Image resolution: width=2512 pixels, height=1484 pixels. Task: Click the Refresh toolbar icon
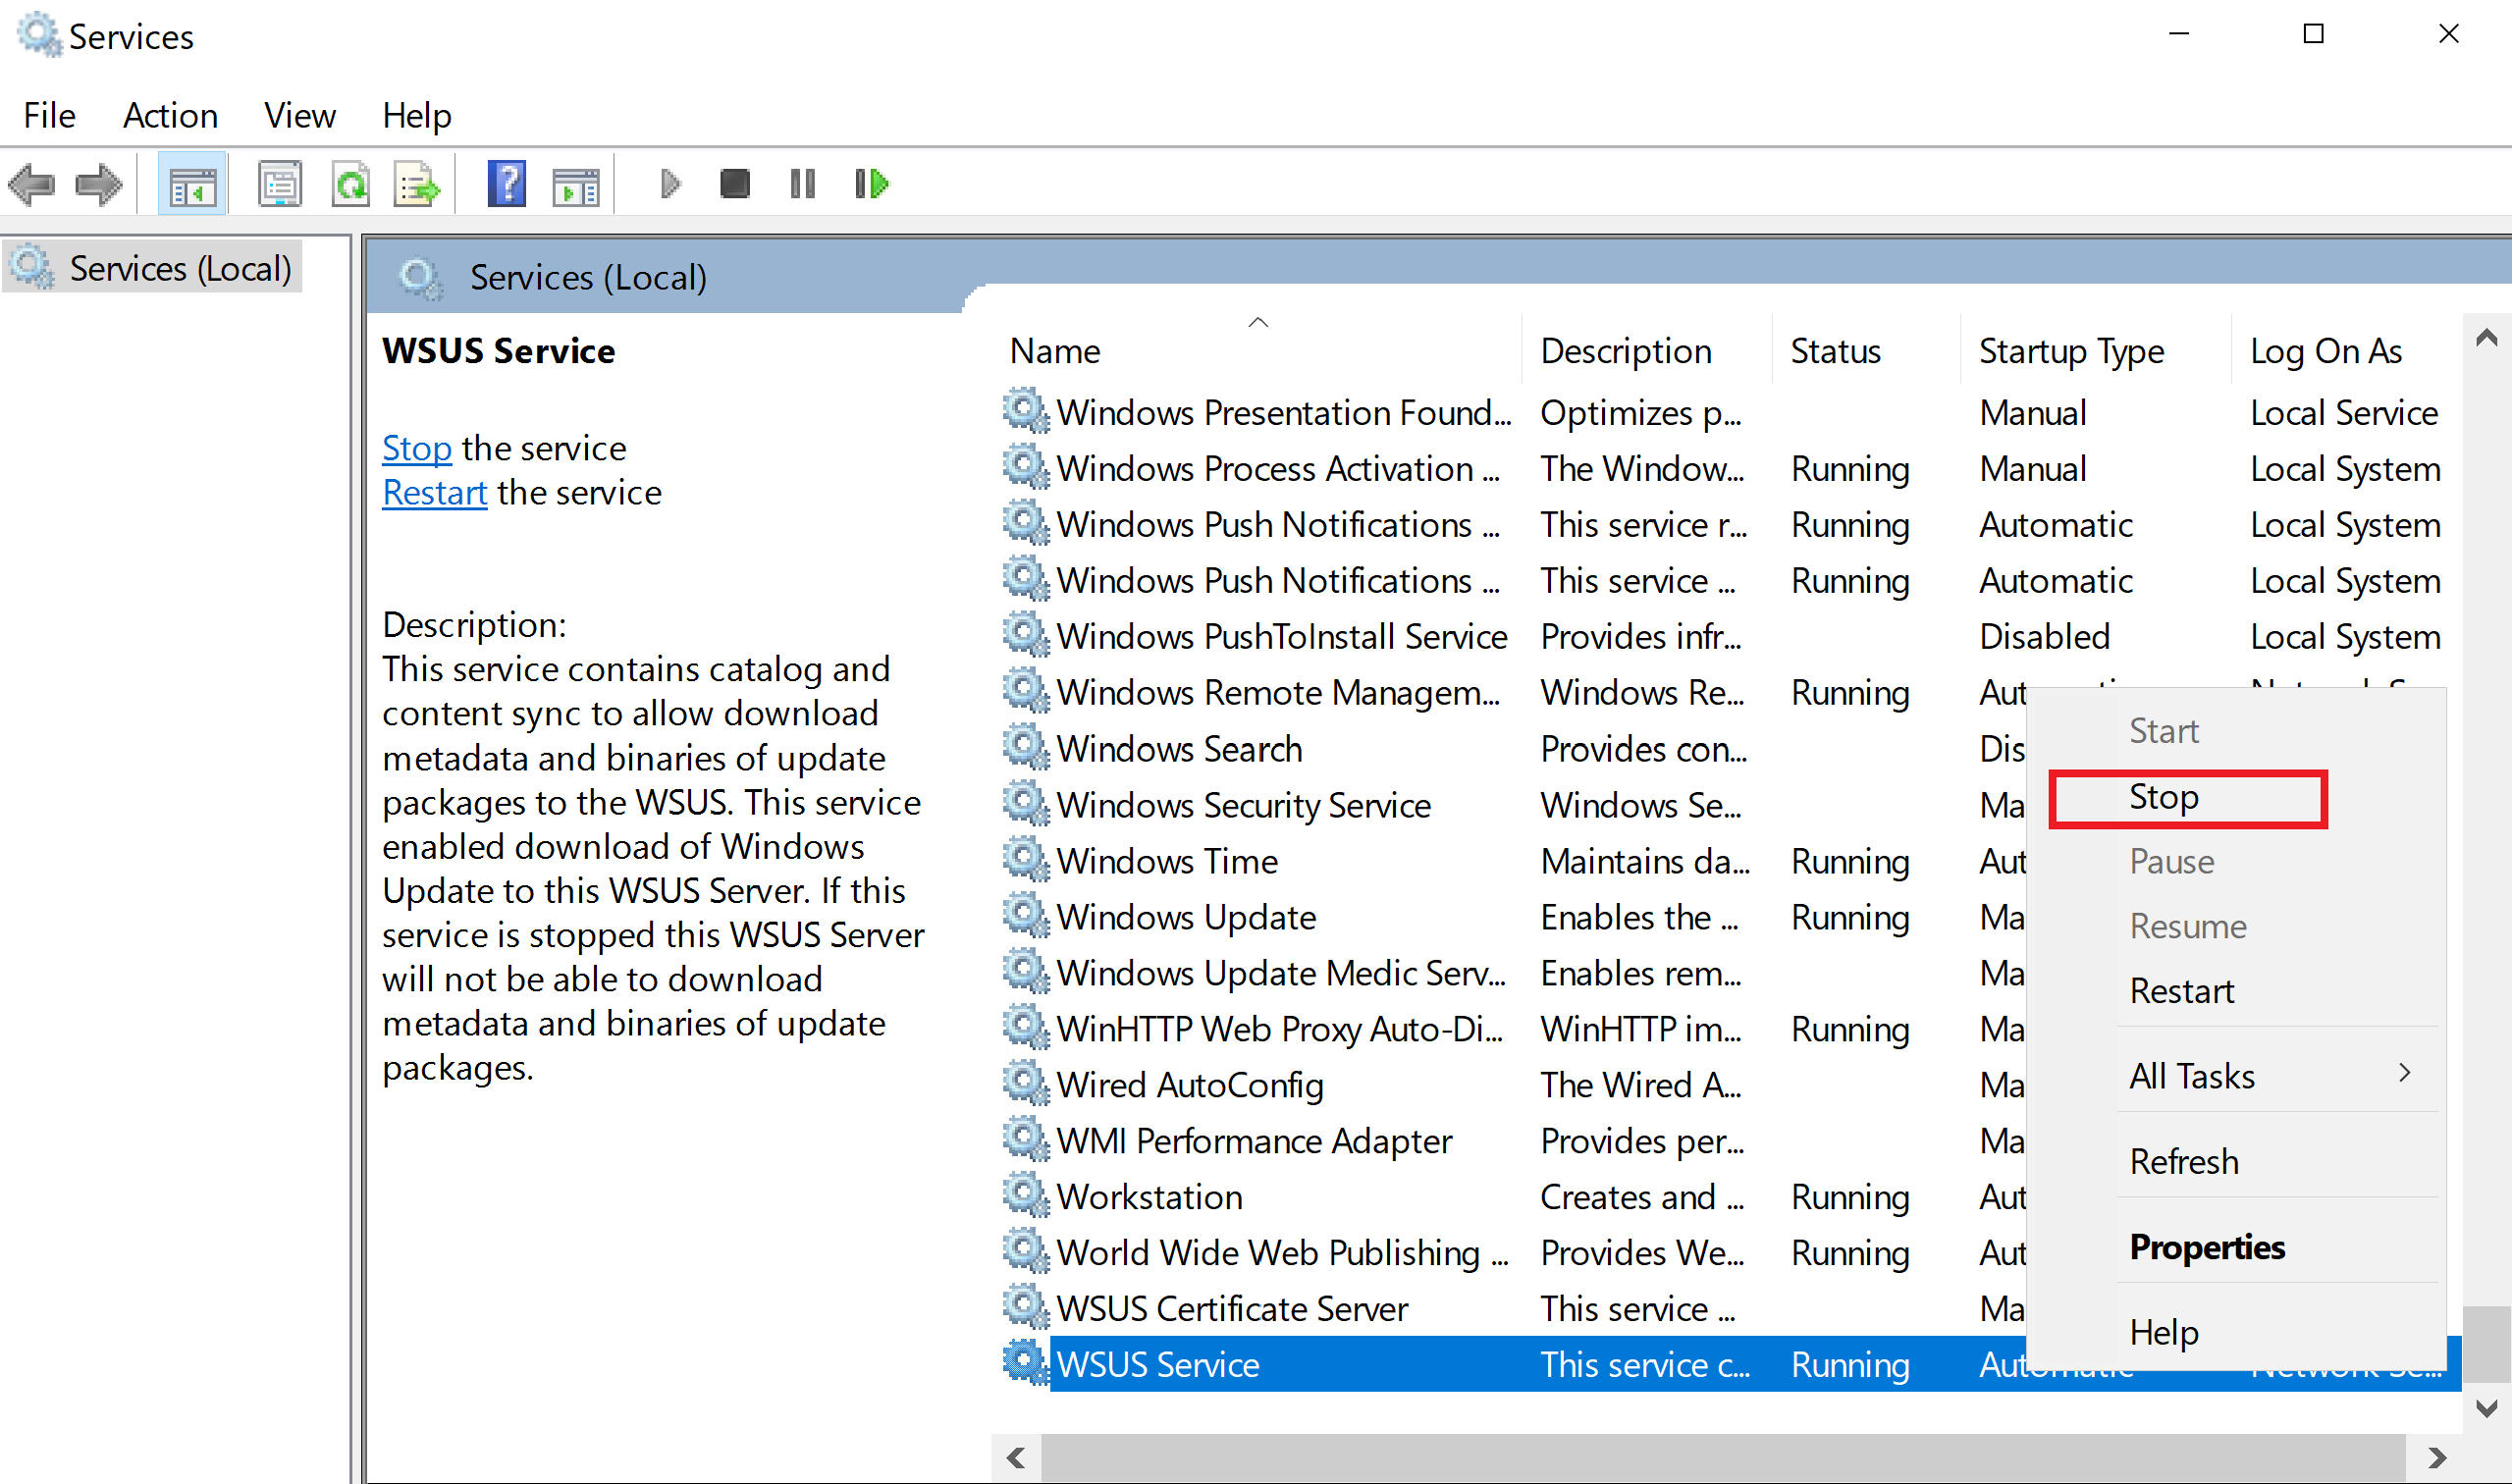coord(351,184)
